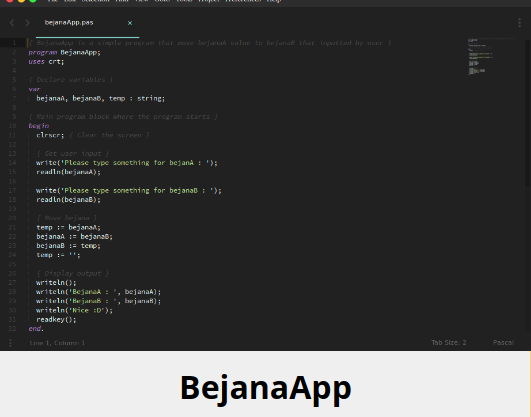Click the 'uses crt;' line
The width and height of the screenshot is (531, 417).
46,62
